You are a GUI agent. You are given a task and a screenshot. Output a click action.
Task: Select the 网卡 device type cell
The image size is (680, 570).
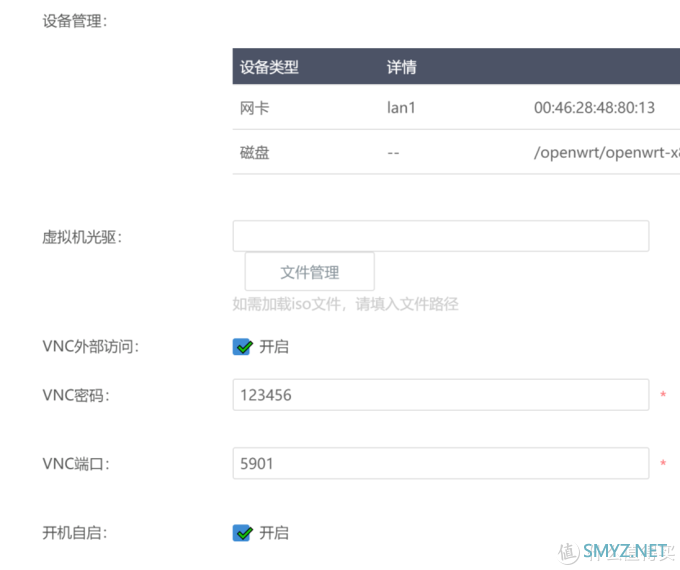click(255, 108)
